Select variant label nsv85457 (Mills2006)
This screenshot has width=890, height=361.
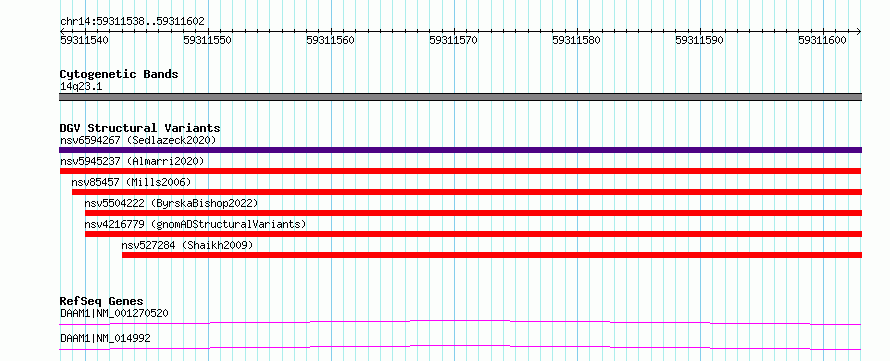131,182
